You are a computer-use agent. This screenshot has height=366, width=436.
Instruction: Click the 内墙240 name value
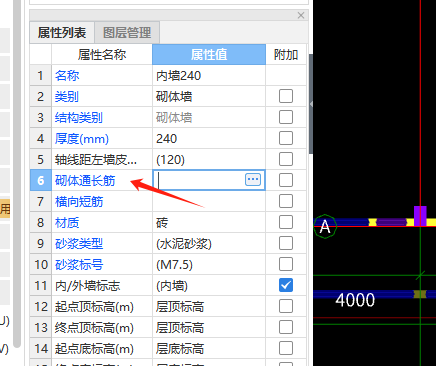(x=179, y=76)
